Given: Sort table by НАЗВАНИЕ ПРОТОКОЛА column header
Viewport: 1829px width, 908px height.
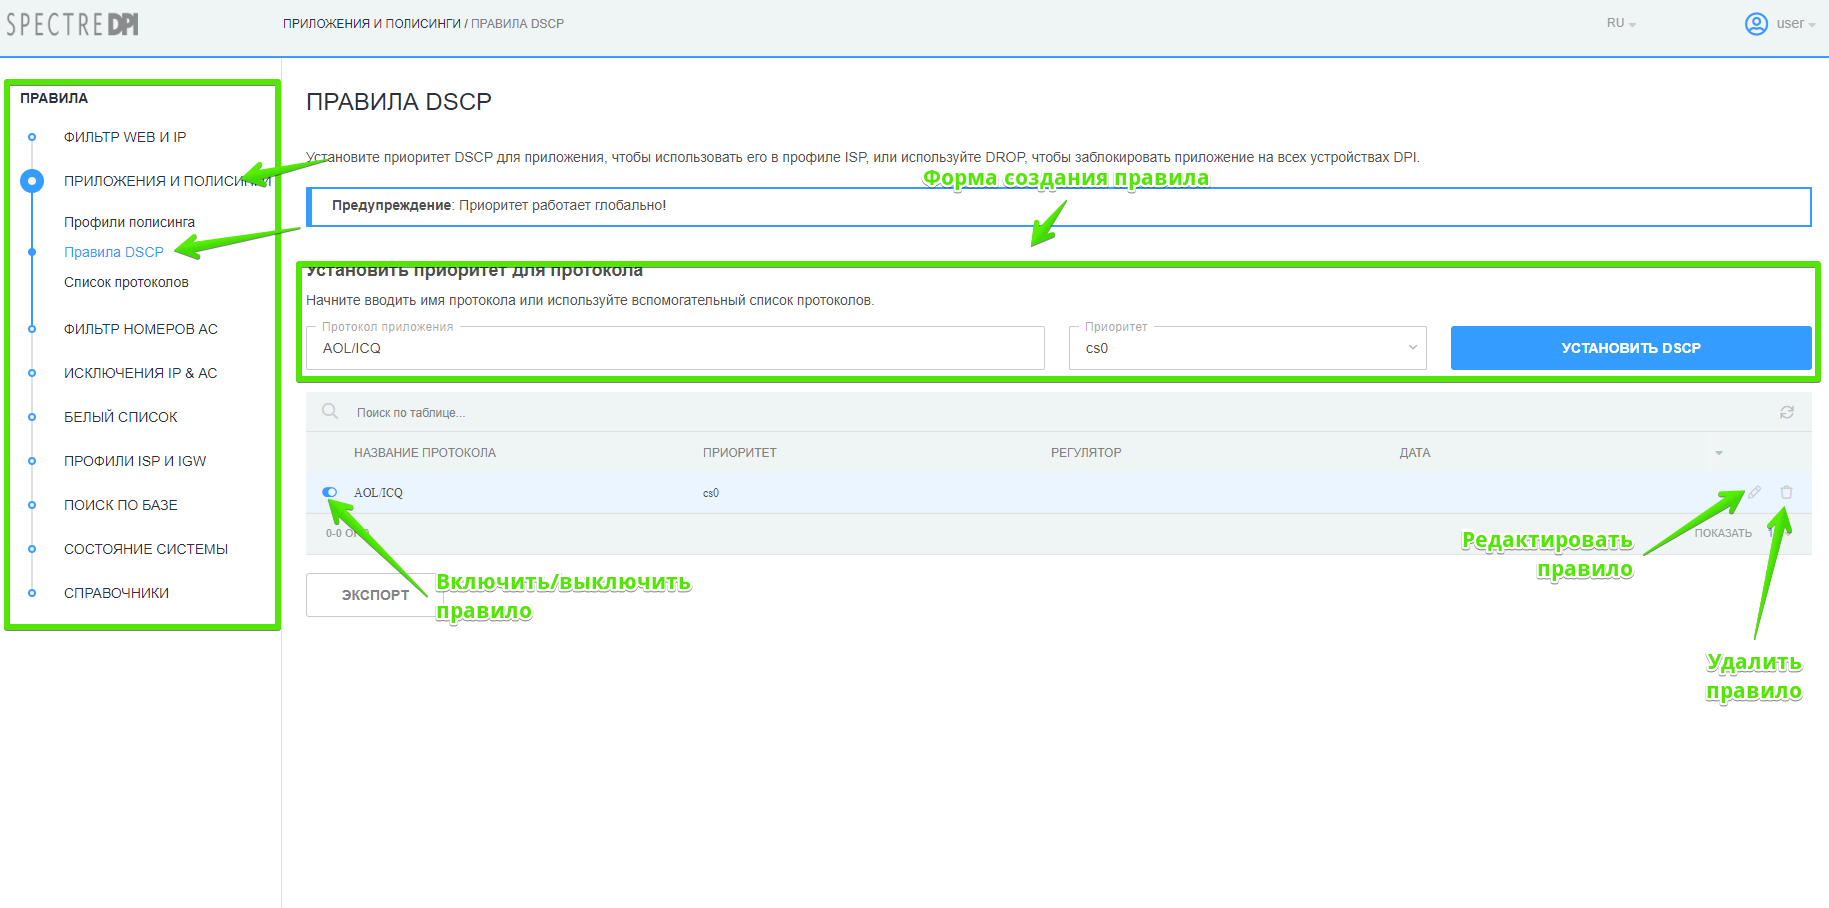Looking at the screenshot, I should pos(425,453).
